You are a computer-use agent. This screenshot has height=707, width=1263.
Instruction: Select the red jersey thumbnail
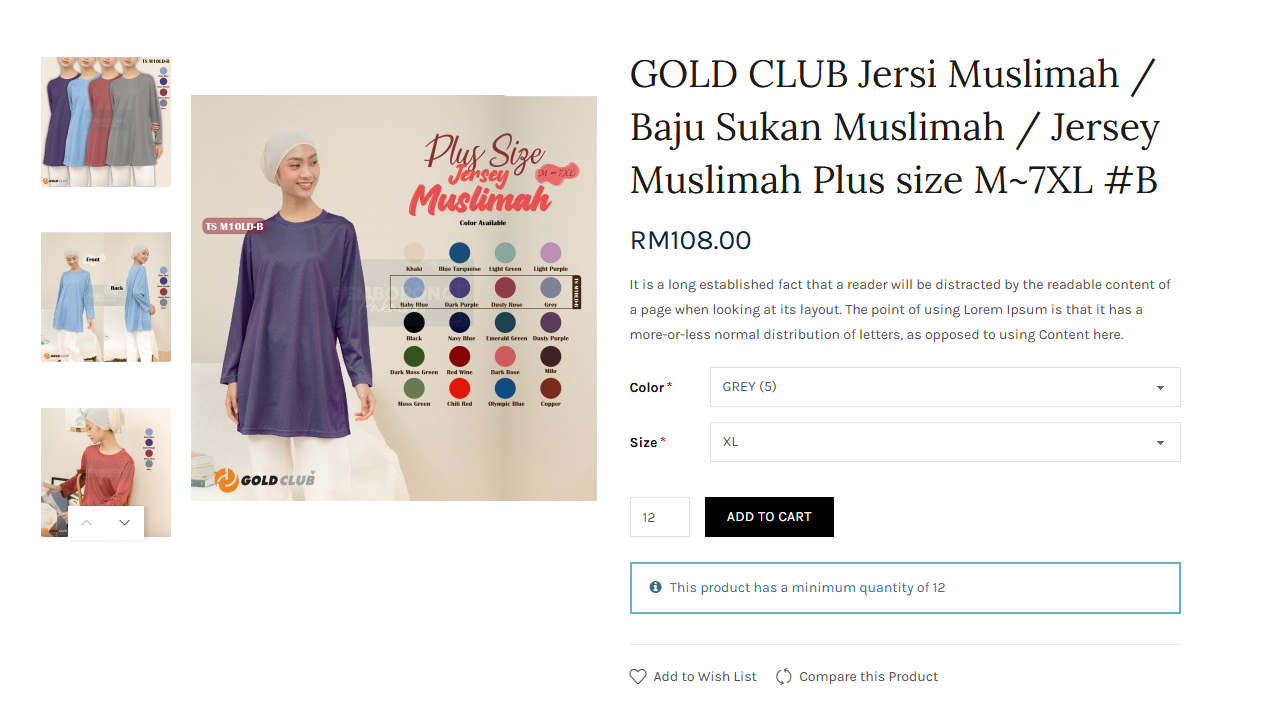106,472
